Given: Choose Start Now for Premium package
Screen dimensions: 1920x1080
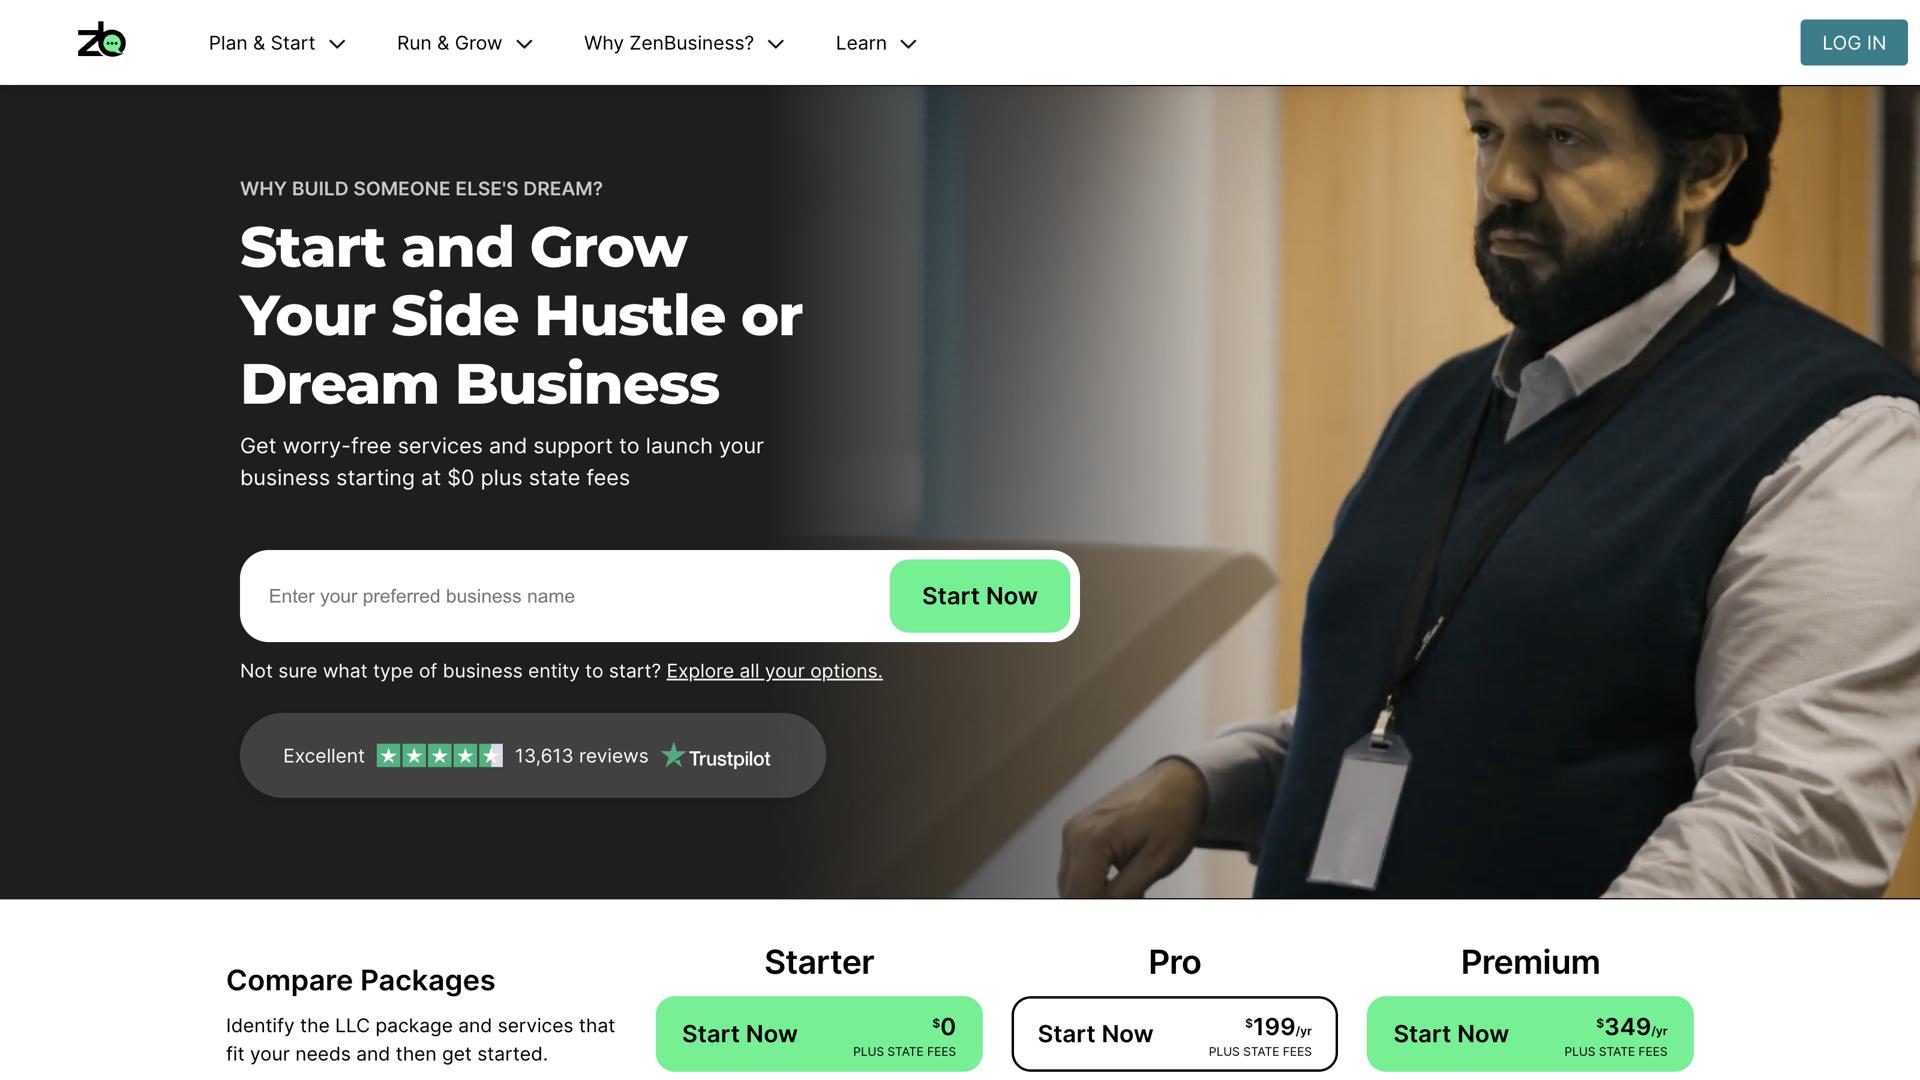Looking at the screenshot, I should coord(1530,1034).
